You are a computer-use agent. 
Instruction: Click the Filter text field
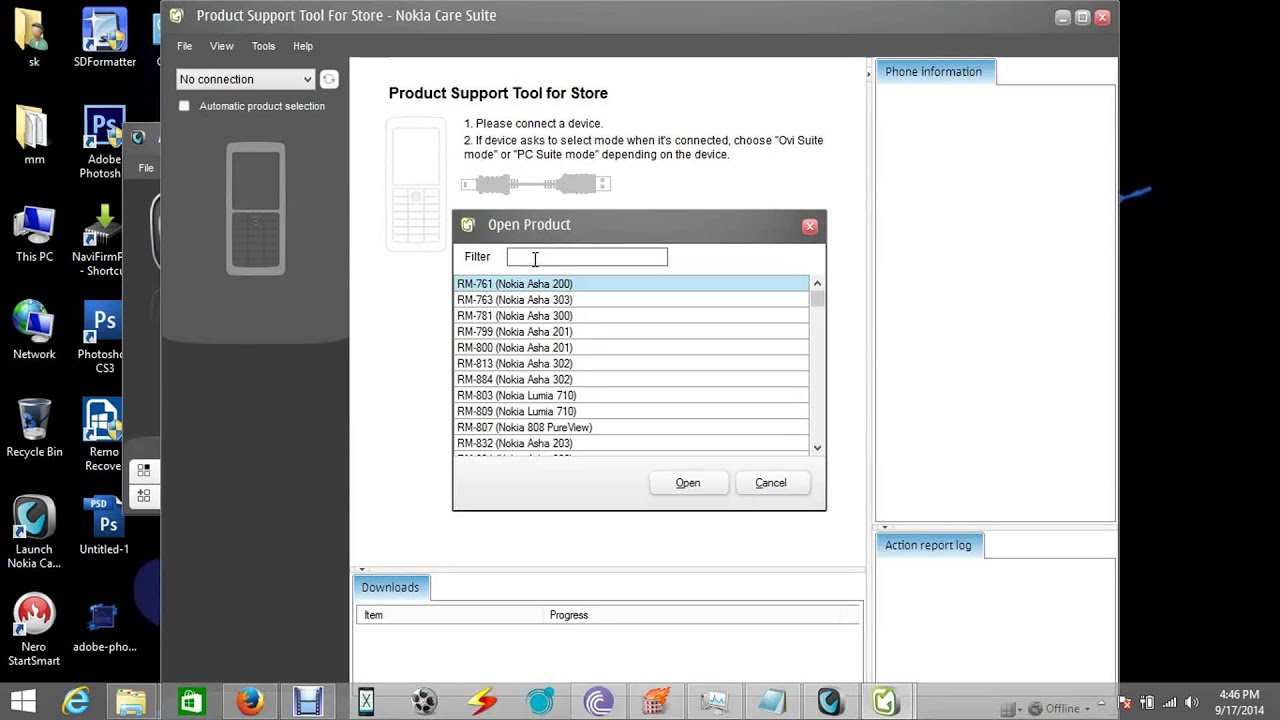point(587,257)
